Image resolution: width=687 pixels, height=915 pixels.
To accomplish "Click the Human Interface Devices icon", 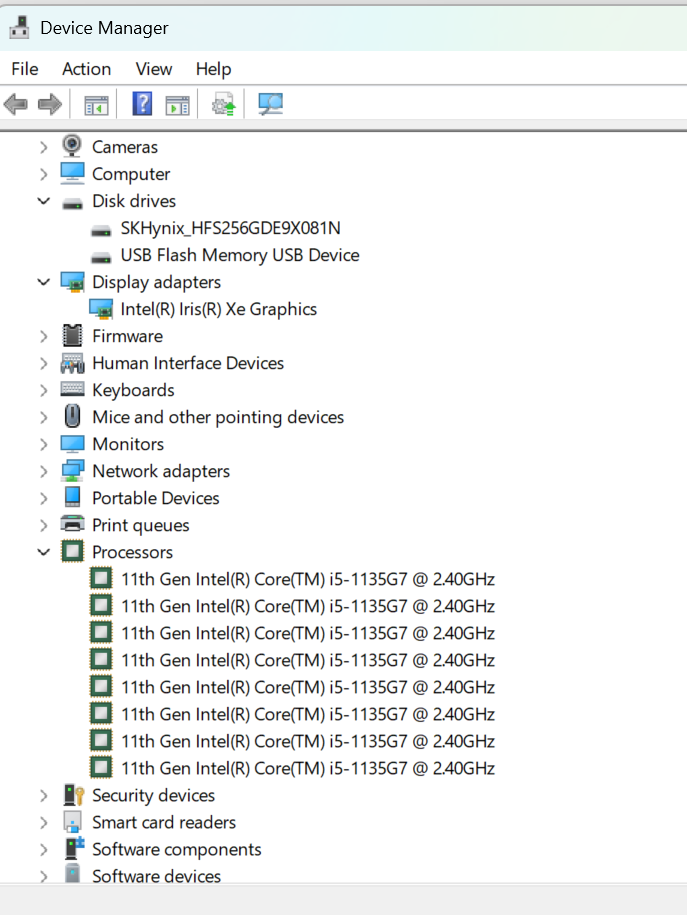I will click(x=72, y=363).
